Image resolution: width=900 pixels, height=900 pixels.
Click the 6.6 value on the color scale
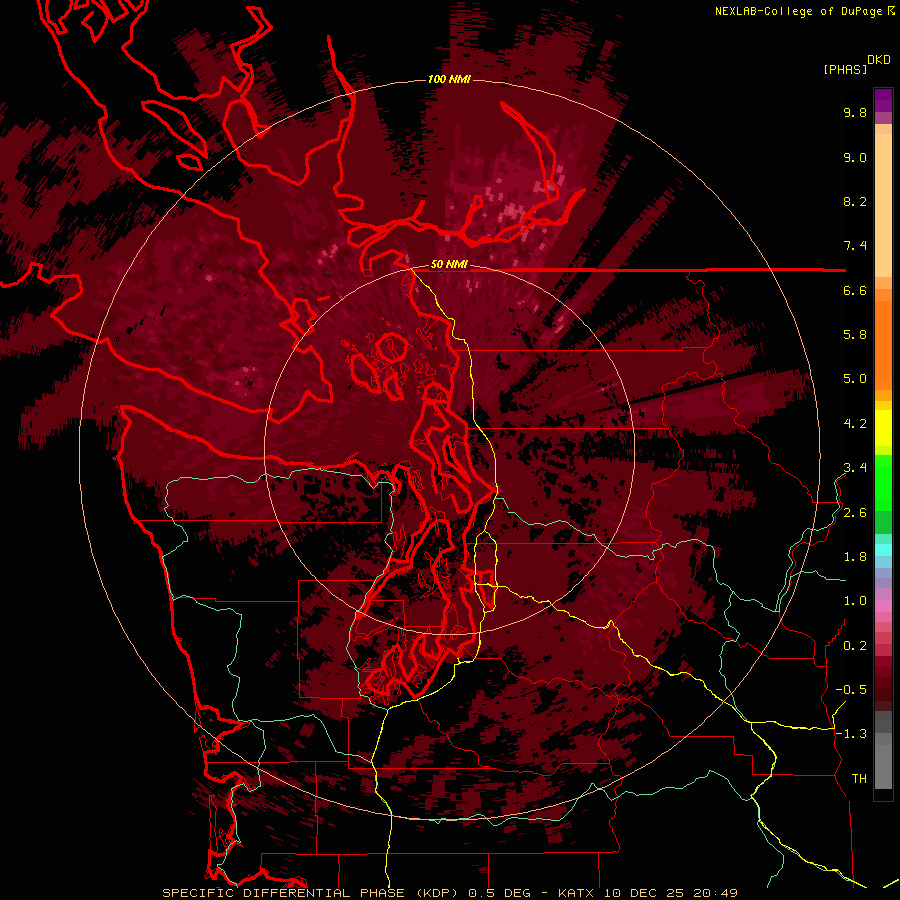coord(855,290)
